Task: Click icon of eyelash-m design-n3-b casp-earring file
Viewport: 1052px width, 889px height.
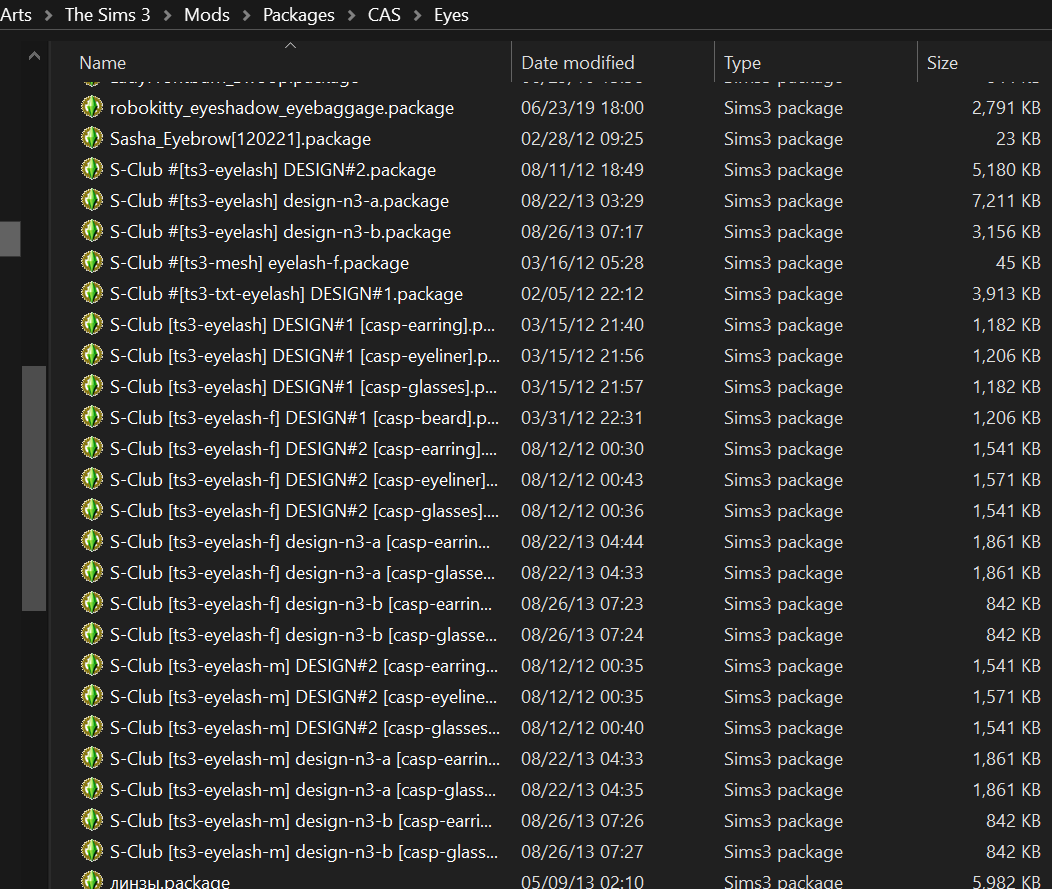Action: (x=92, y=820)
